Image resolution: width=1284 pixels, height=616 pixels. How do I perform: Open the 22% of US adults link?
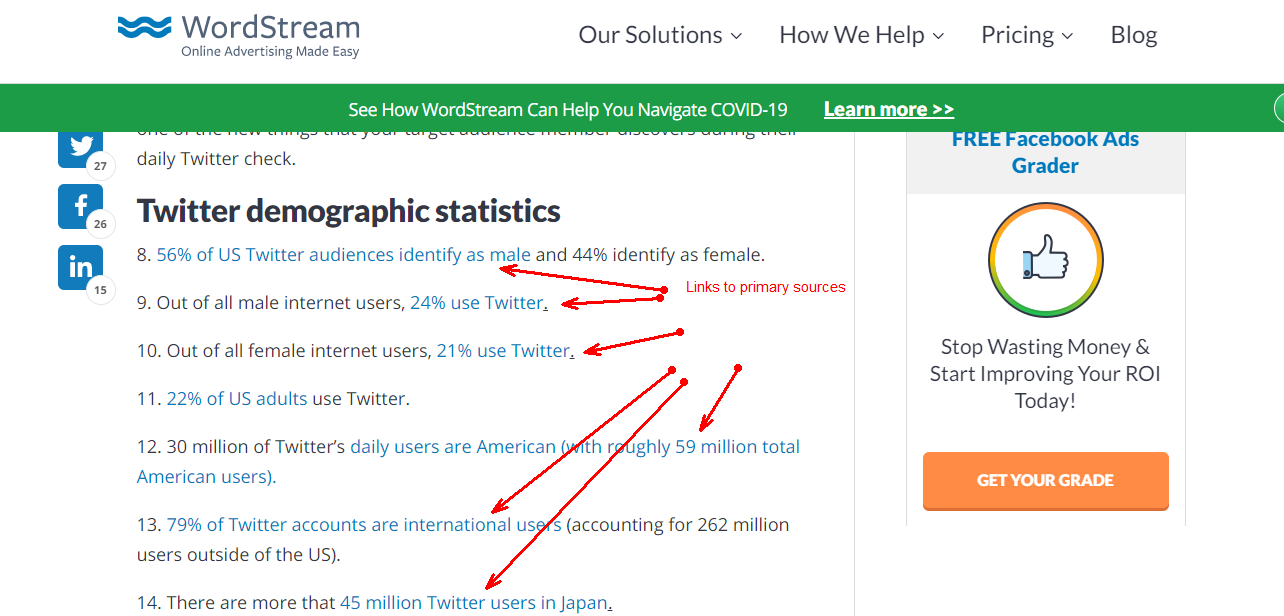237,398
